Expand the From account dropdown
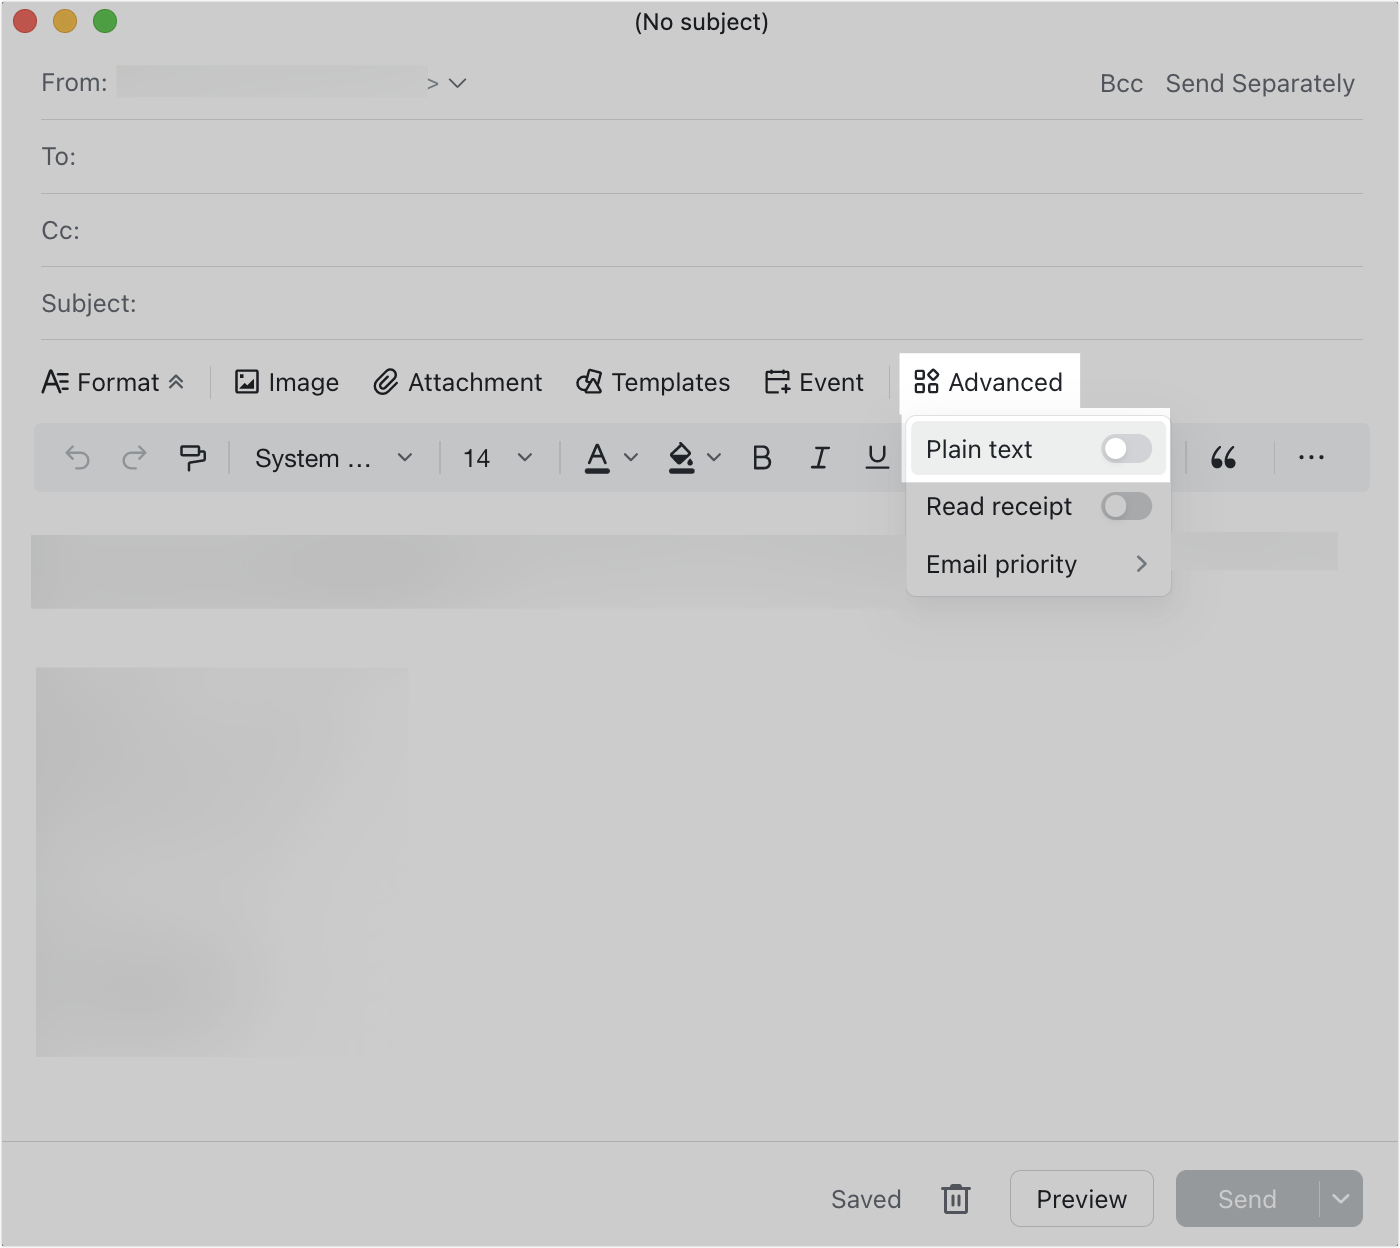Screen dimensions: 1400x1248 point(458,83)
